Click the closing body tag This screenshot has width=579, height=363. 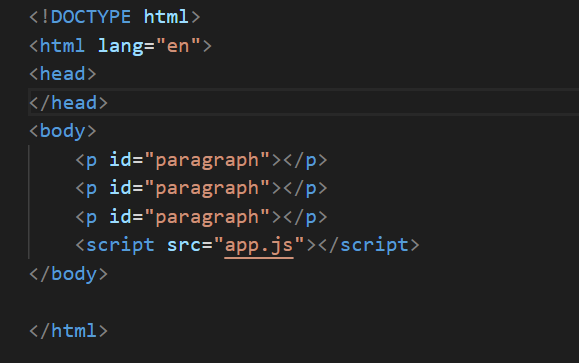[x=68, y=274]
